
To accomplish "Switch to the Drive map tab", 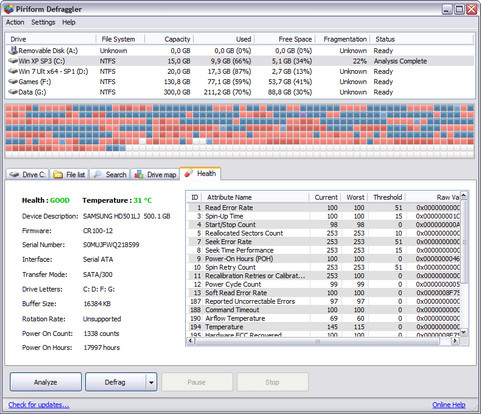I will 155,175.
